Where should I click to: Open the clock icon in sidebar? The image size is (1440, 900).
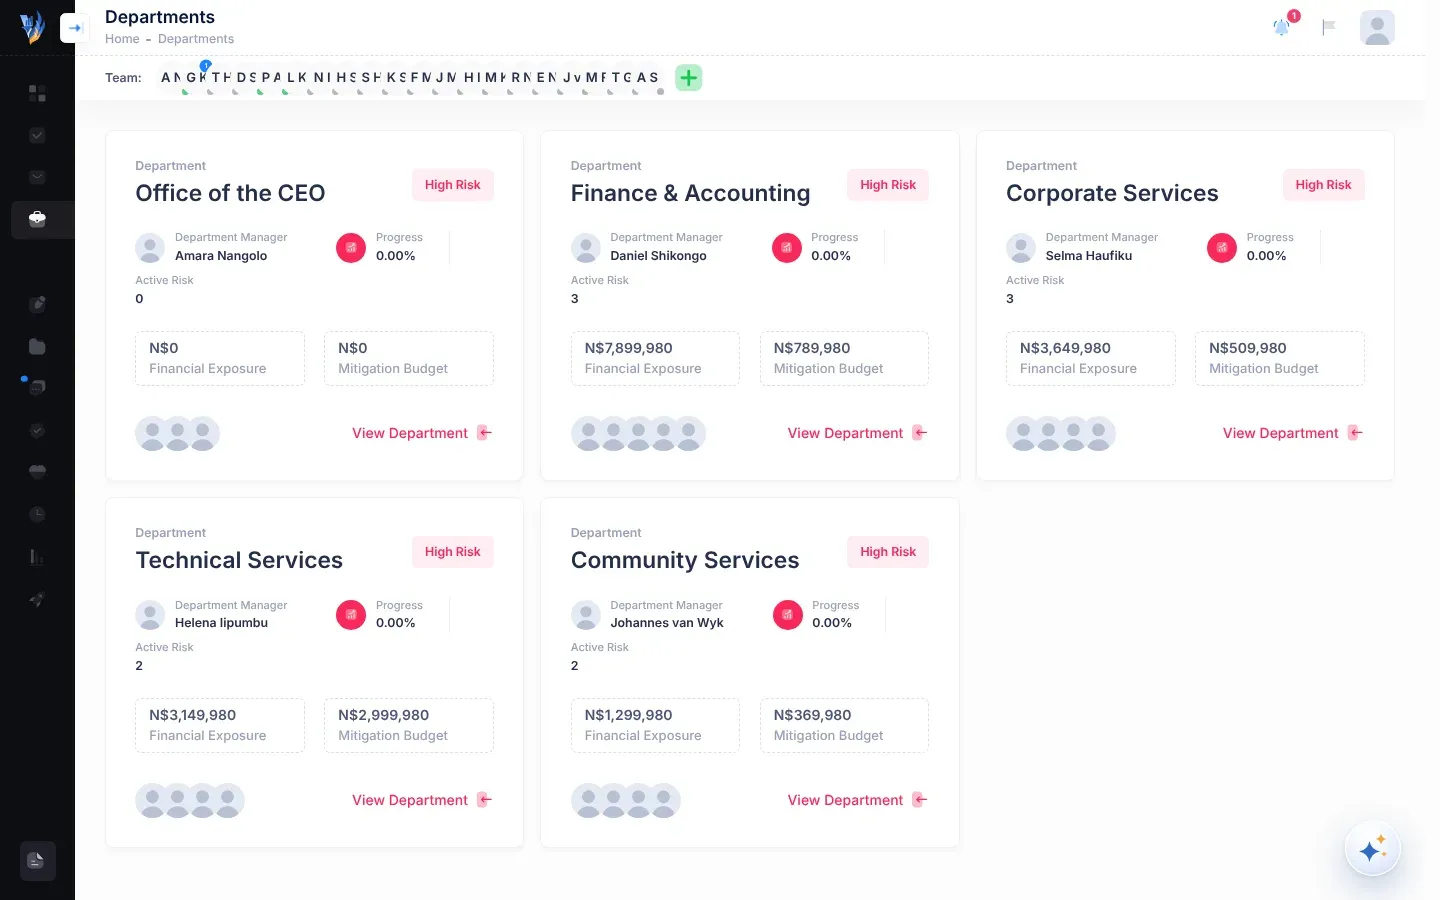click(37, 514)
